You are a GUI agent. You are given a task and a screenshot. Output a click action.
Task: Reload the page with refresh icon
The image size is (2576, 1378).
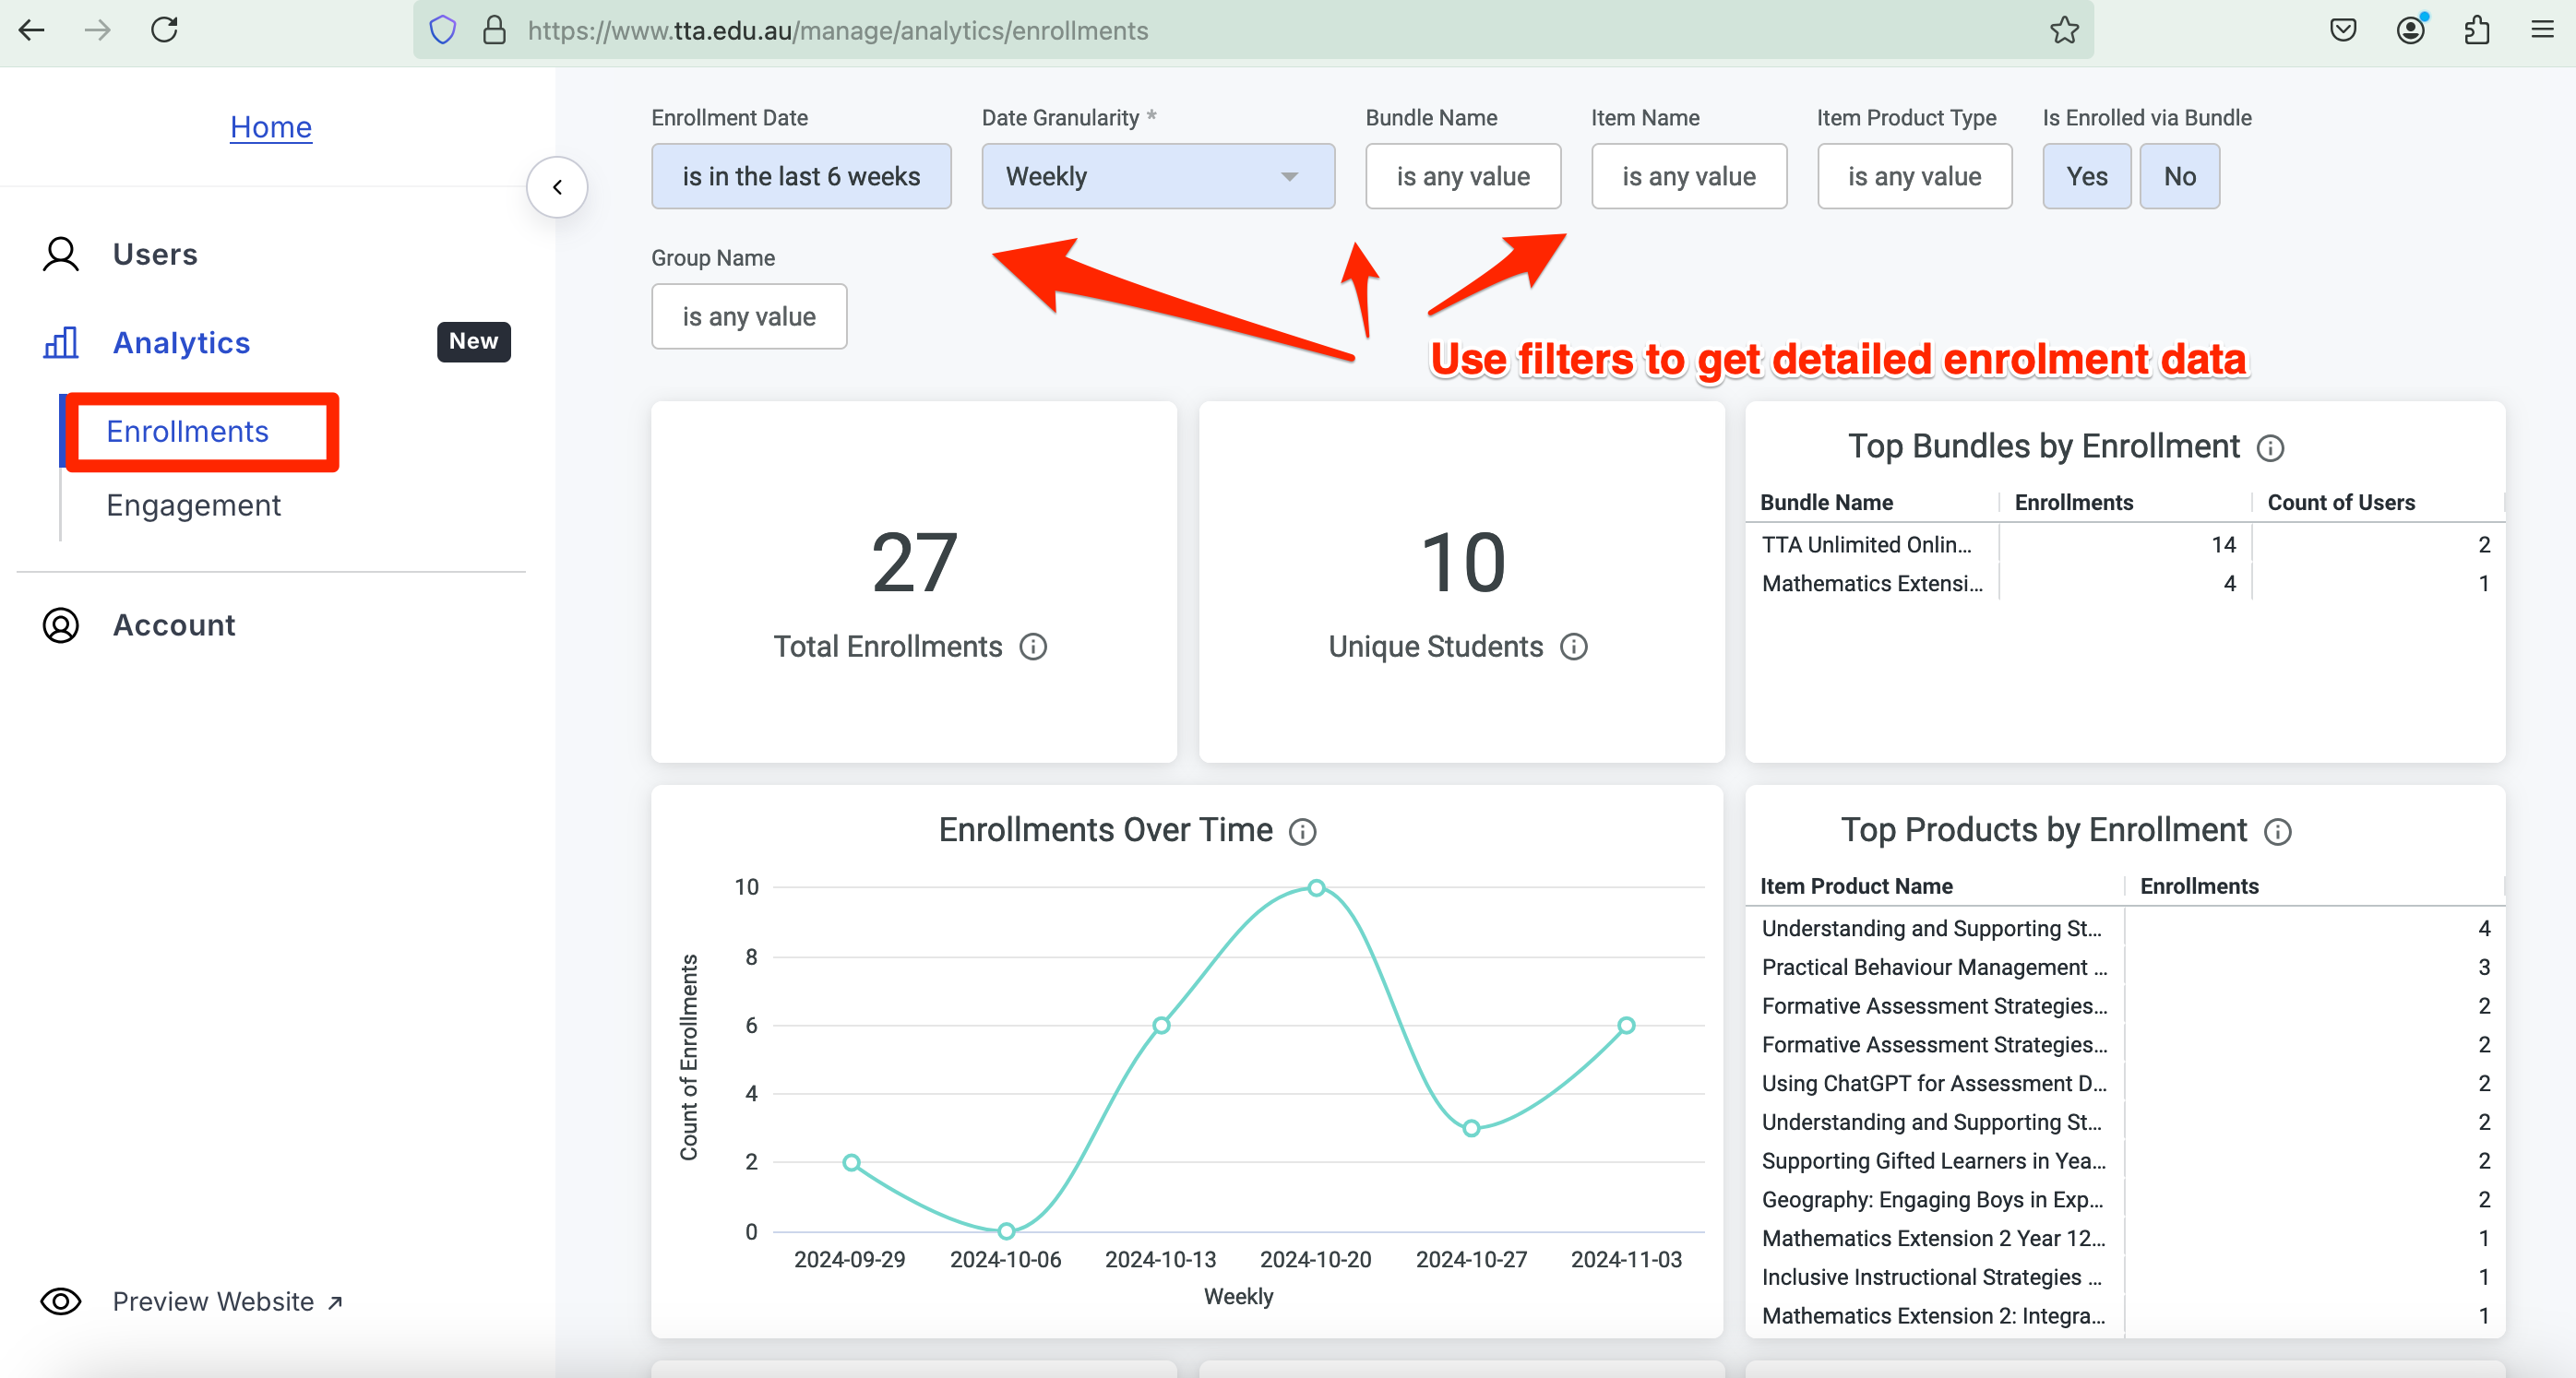pyautogui.click(x=164, y=30)
